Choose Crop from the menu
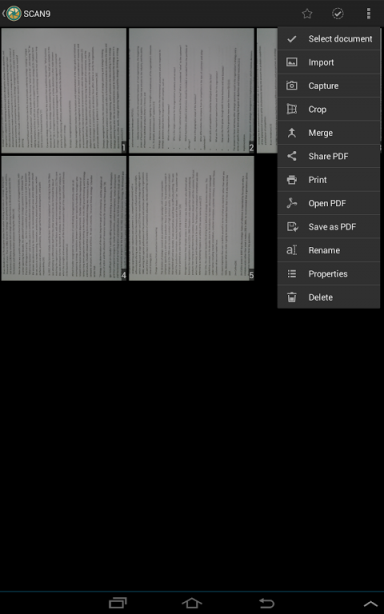This screenshot has height=614, width=384. 329,109
